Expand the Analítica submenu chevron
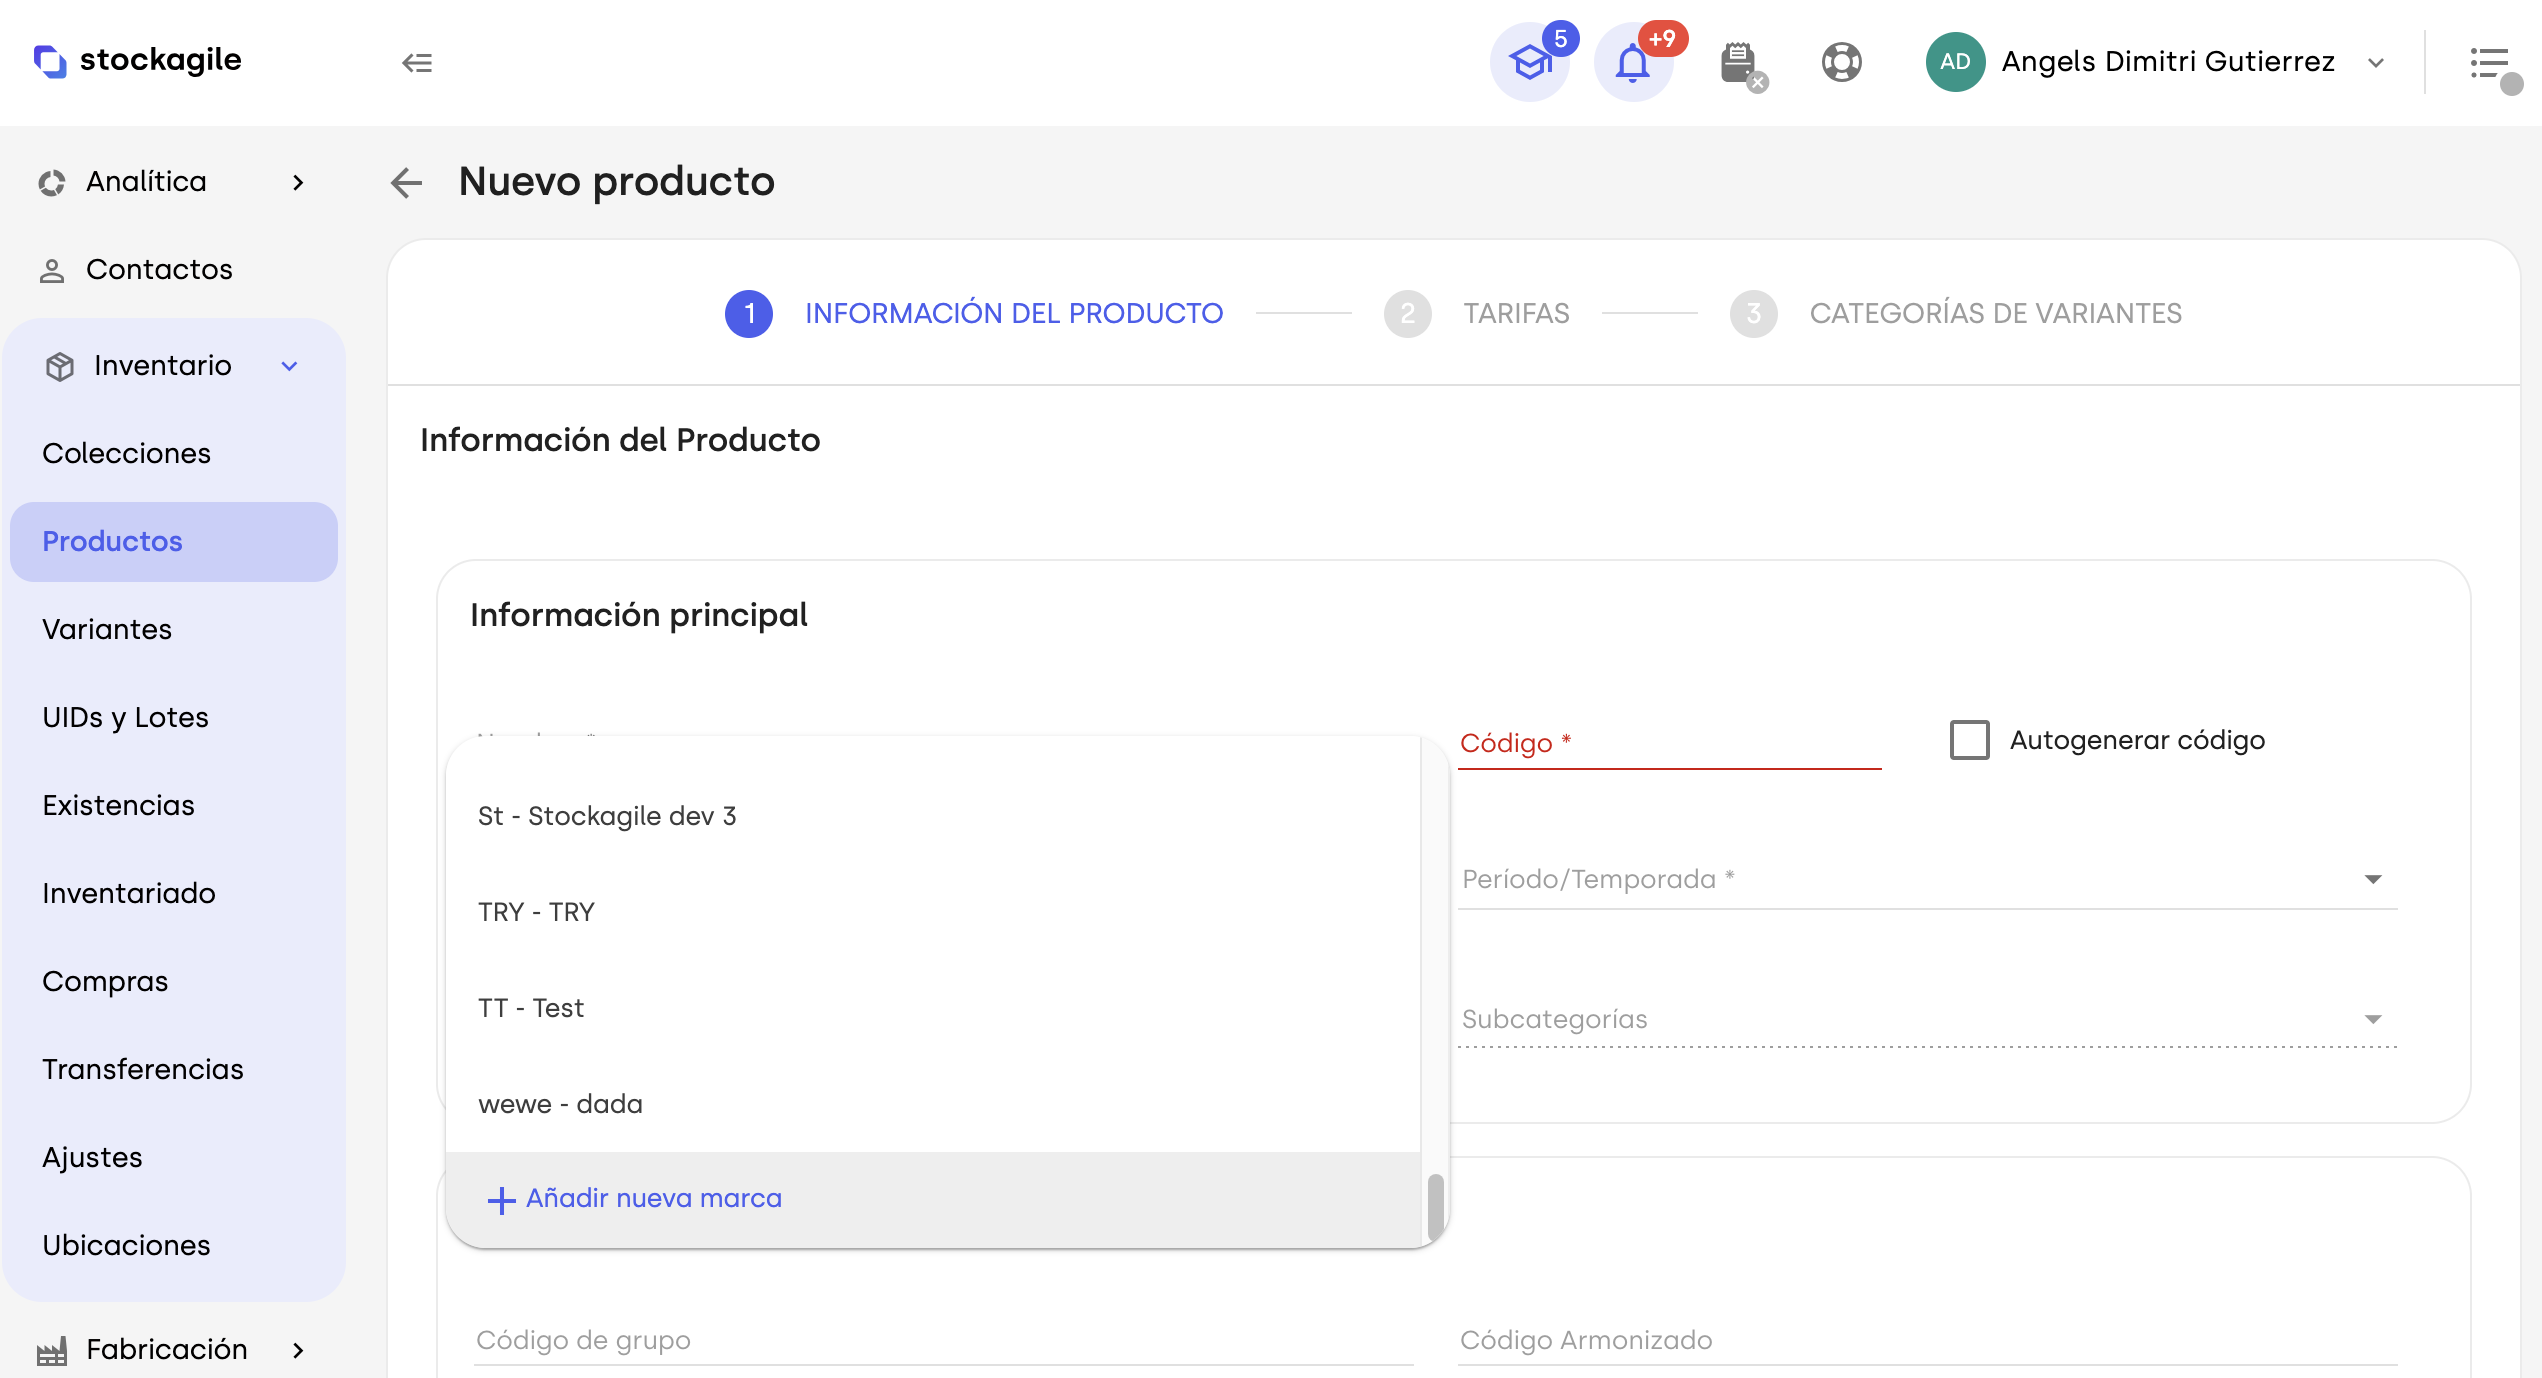The width and height of the screenshot is (2542, 1378). pos(297,182)
